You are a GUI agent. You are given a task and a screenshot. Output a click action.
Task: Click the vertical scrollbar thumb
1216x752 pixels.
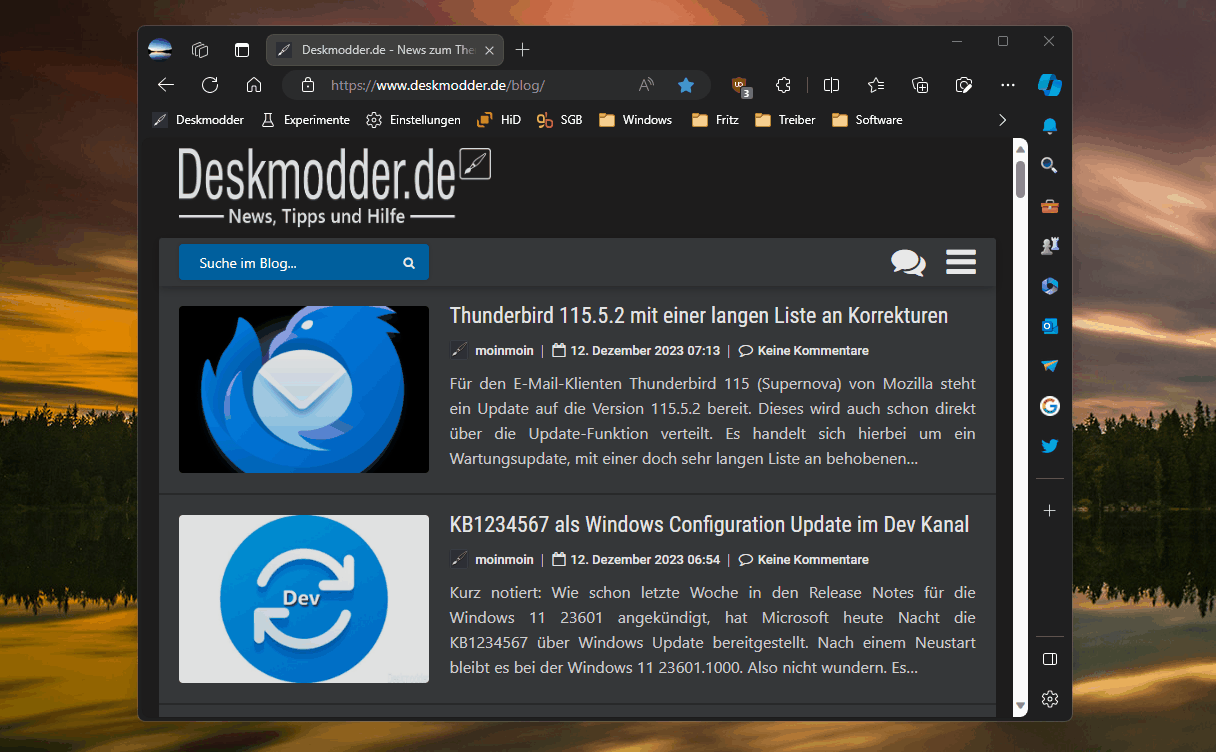click(x=1020, y=179)
